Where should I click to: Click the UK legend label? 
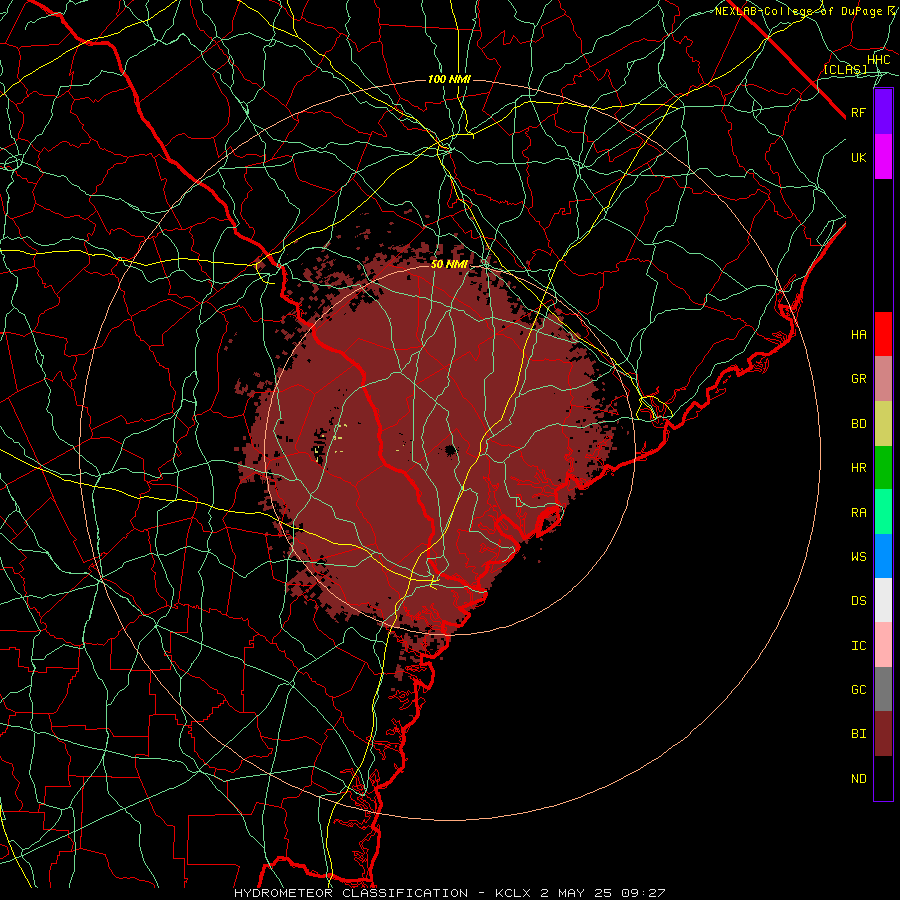pyautogui.click(x=858, y=157)
